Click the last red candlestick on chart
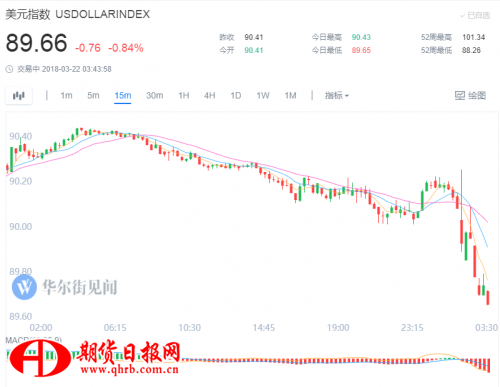This screenshot has height=387, width=500. pos(488,297)
